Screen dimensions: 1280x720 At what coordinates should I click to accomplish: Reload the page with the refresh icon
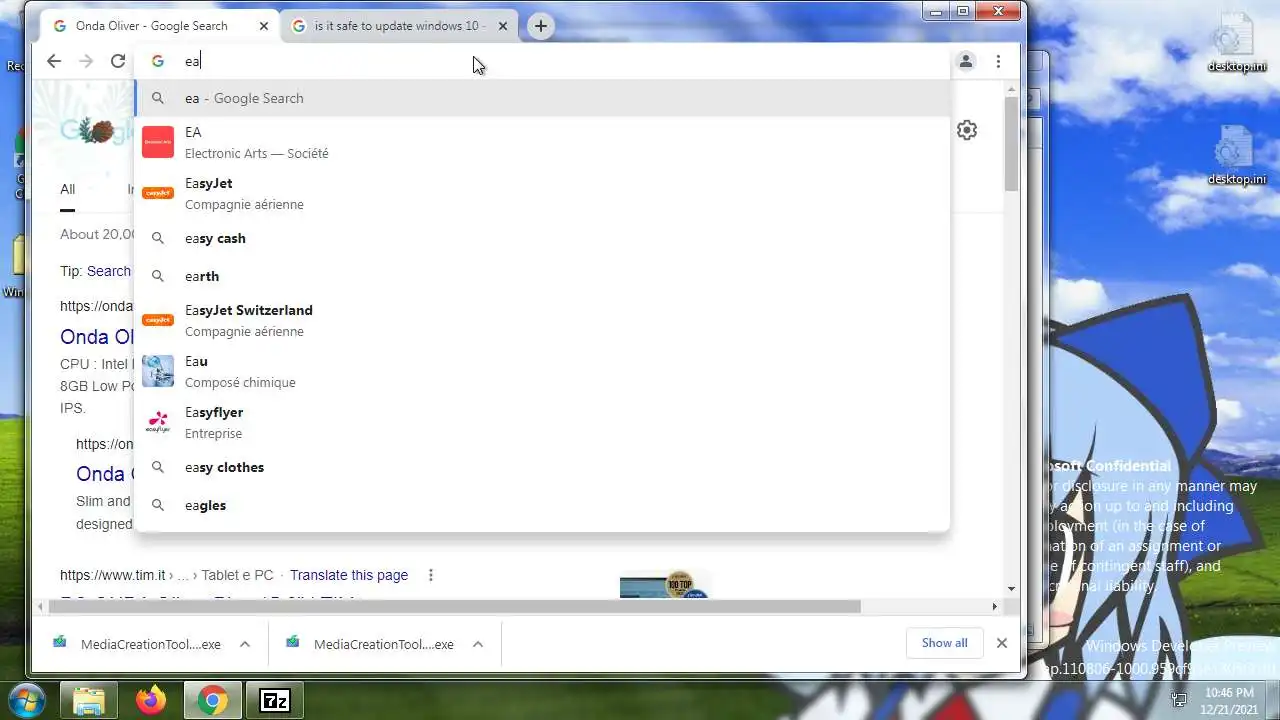[118, 61]
